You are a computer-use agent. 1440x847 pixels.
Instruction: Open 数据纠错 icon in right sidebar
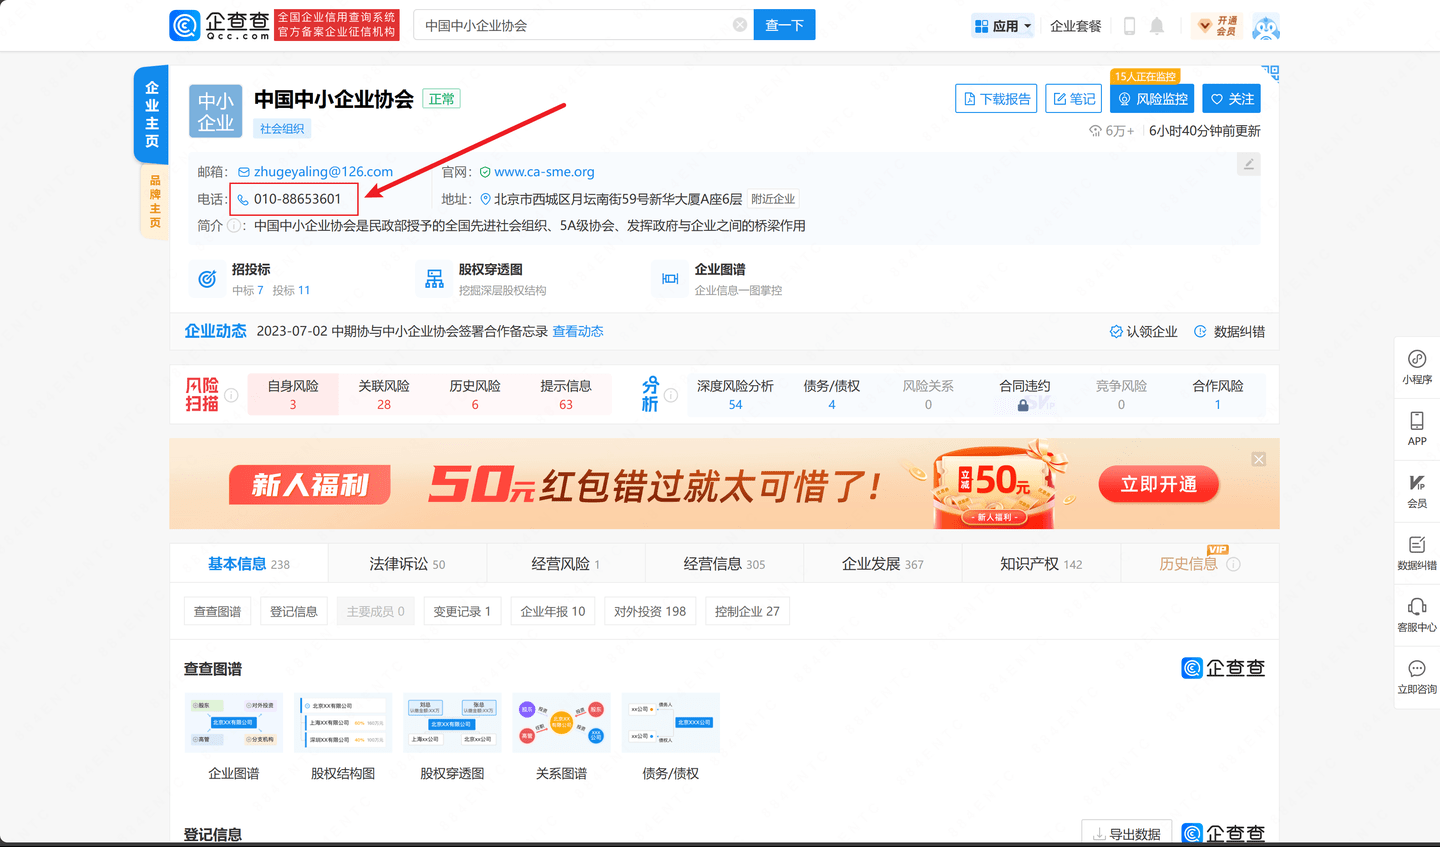coord(1417,553)
